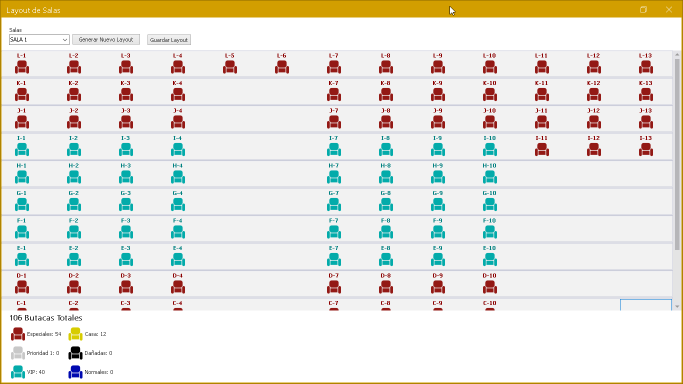683x384 pixels.
Task: Click seat J-2
Action: (x=74, y=122)
